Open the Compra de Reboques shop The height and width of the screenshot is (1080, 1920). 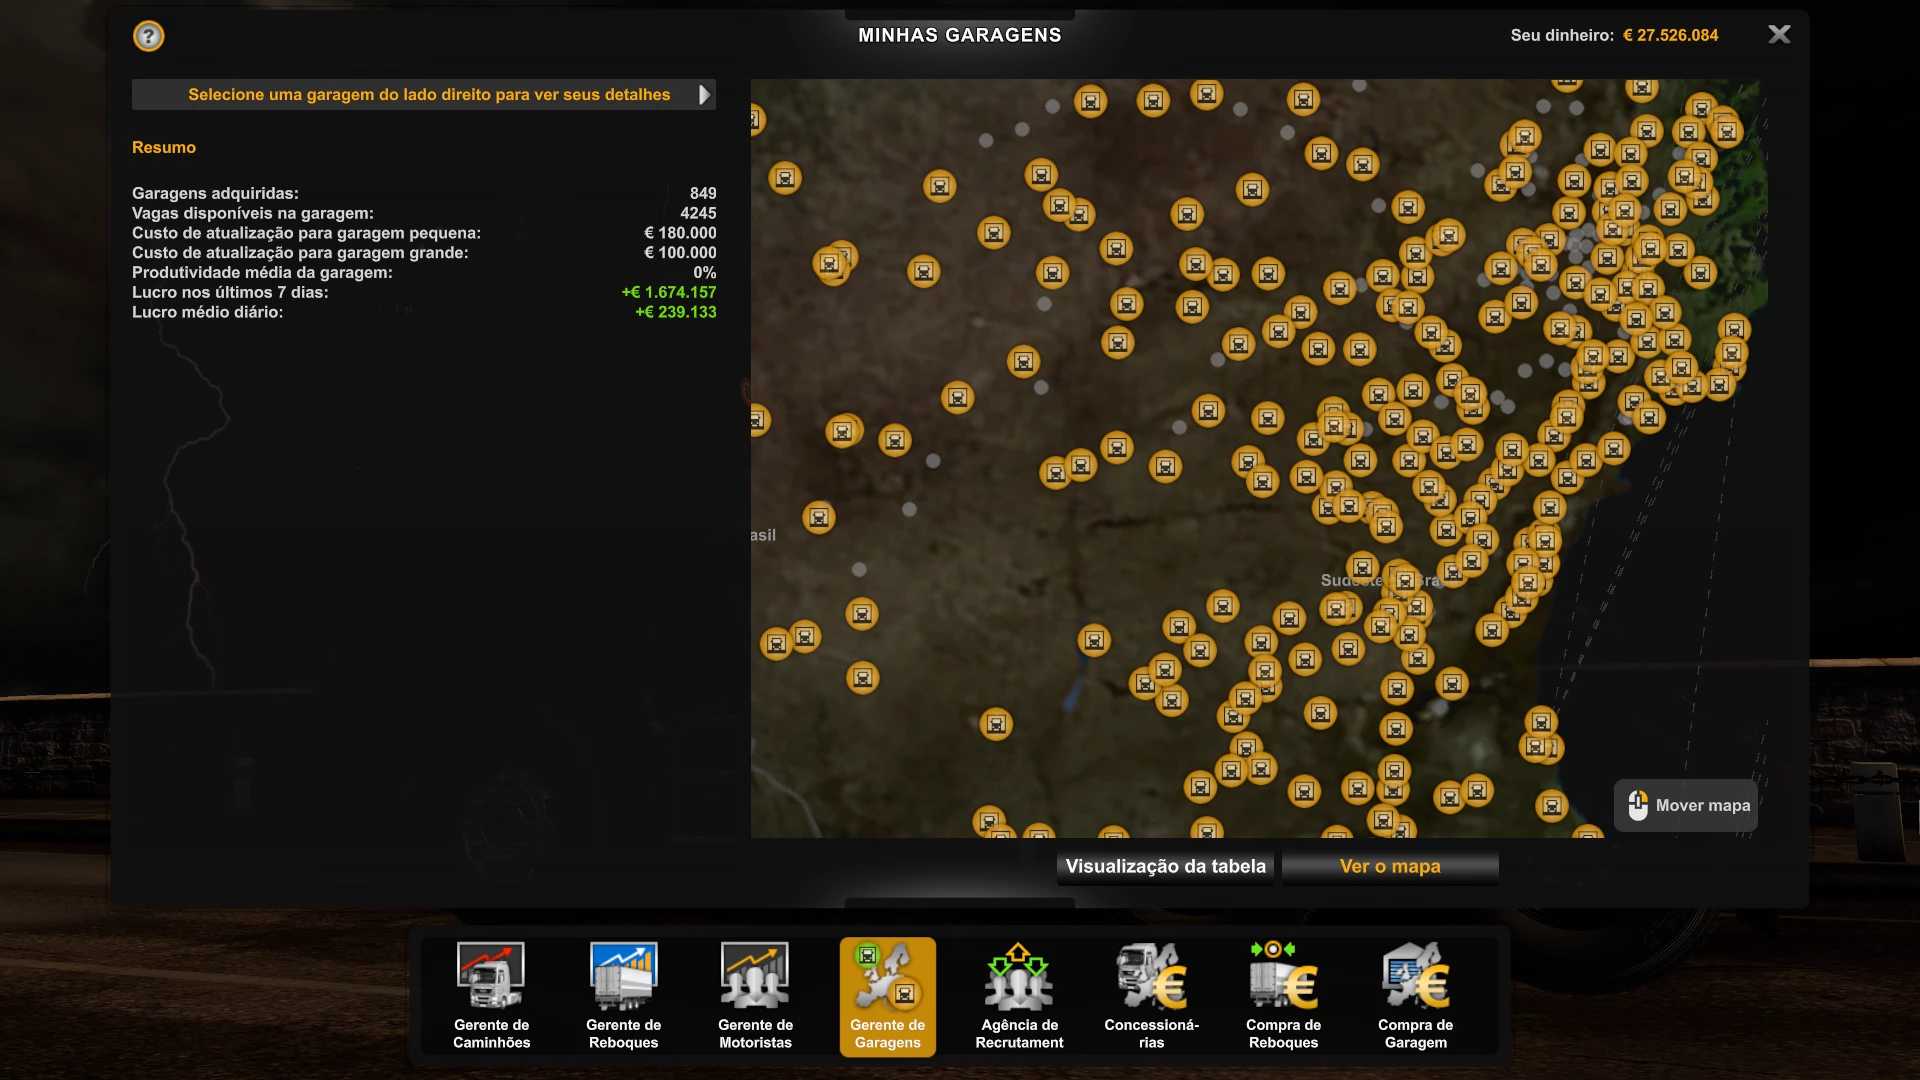1283,995
